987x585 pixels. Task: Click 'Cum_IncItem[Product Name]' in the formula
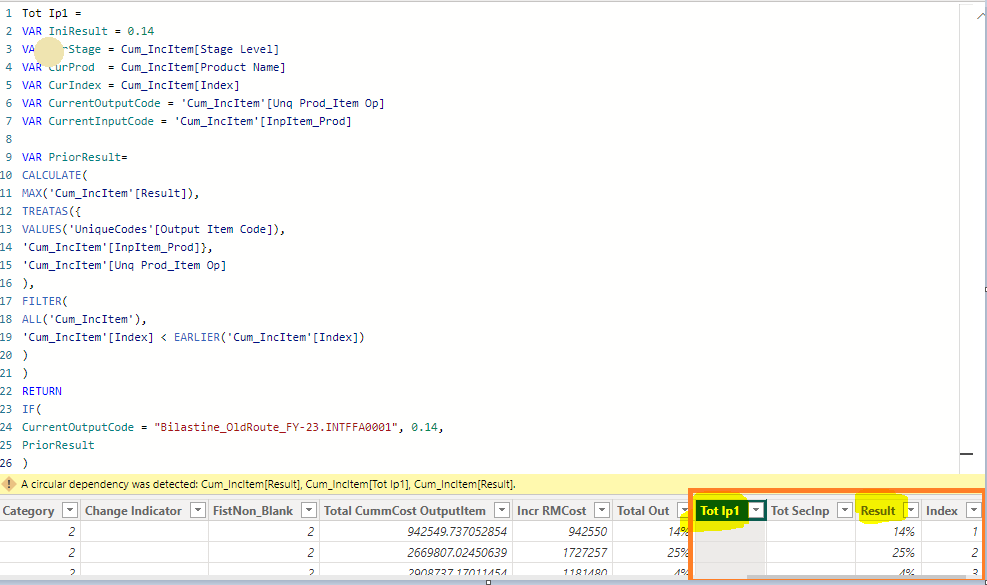(203, 67)
